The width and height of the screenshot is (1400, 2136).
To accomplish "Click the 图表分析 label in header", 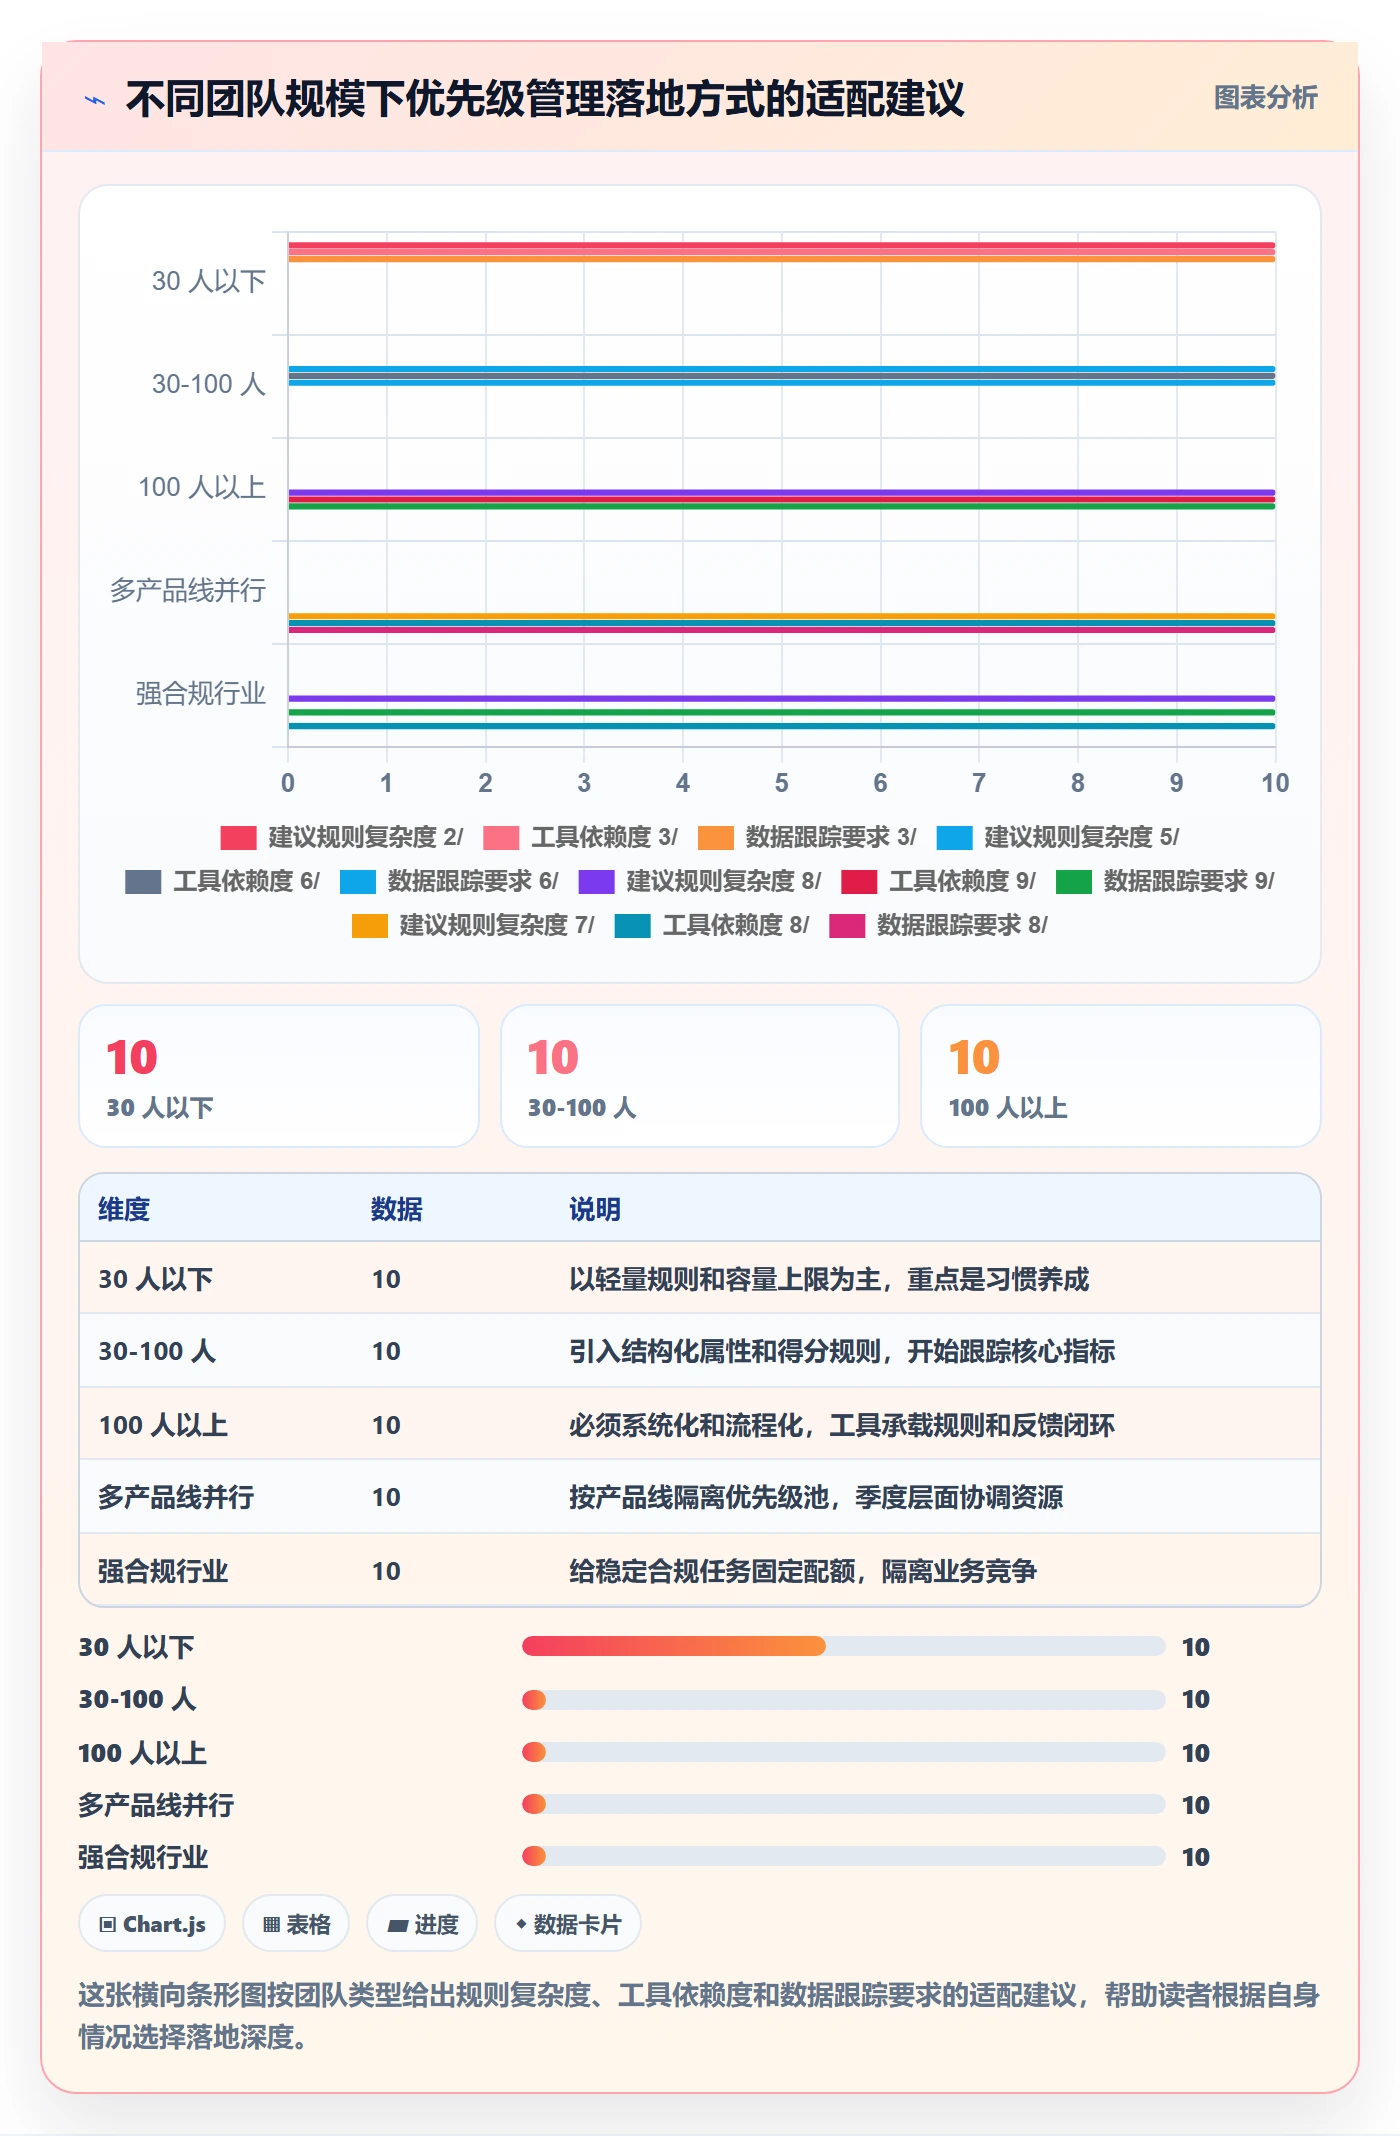I will click(x=1265, y=98).
